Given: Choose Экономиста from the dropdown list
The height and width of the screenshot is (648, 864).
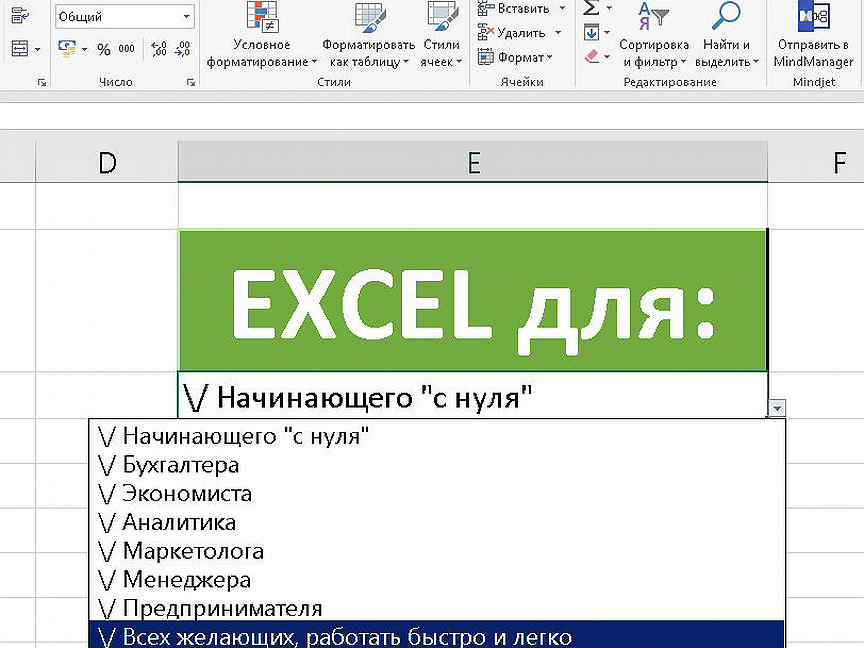Looking at the screenshot, I should coord(436,493).
